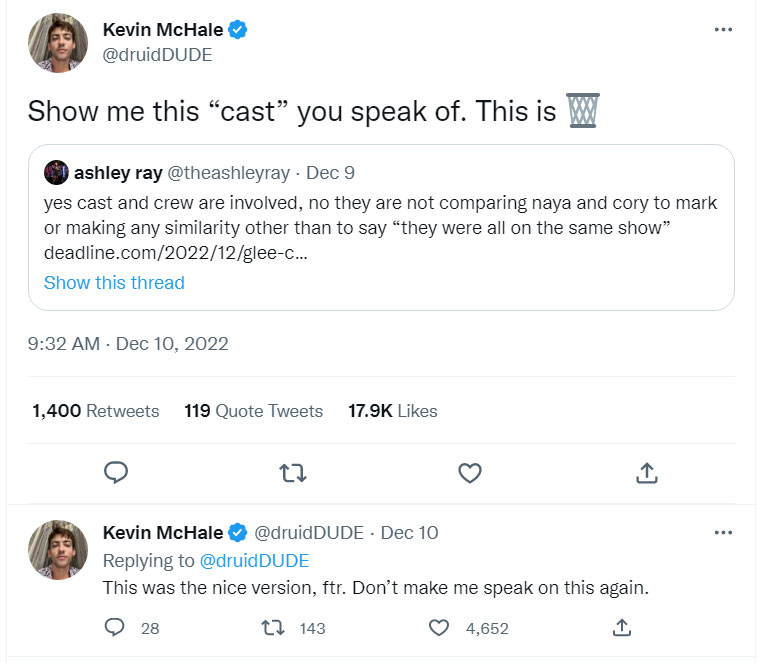This screenshot has width=759, height=663.
Task: Reply to the main Kevin McHale tweet
Action: pyautogui.click(x=117, y=472)
